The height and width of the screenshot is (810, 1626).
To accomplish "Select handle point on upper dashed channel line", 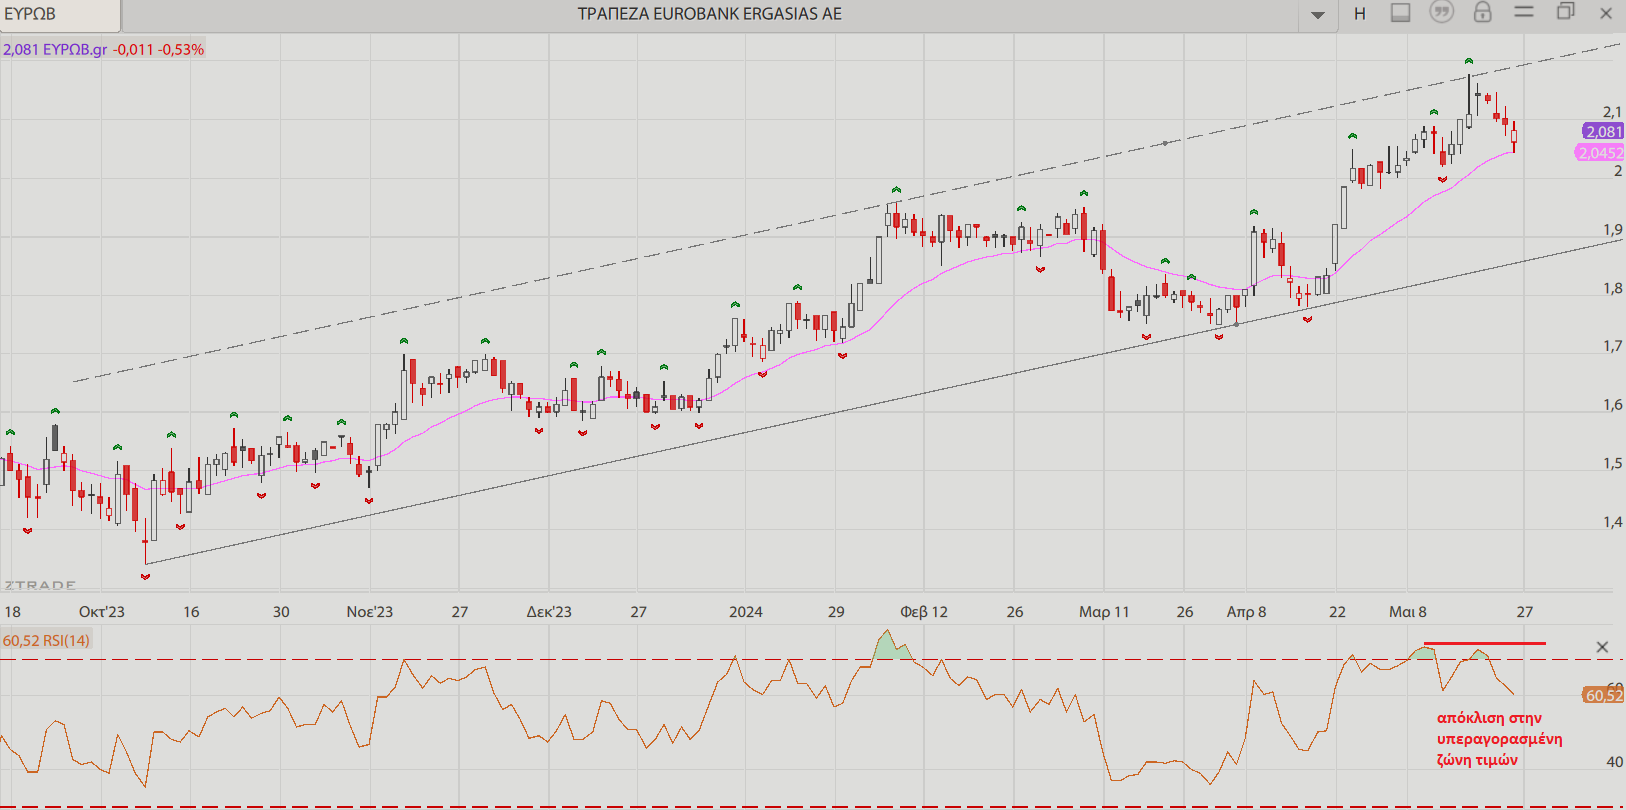I will click(1165, 143).
